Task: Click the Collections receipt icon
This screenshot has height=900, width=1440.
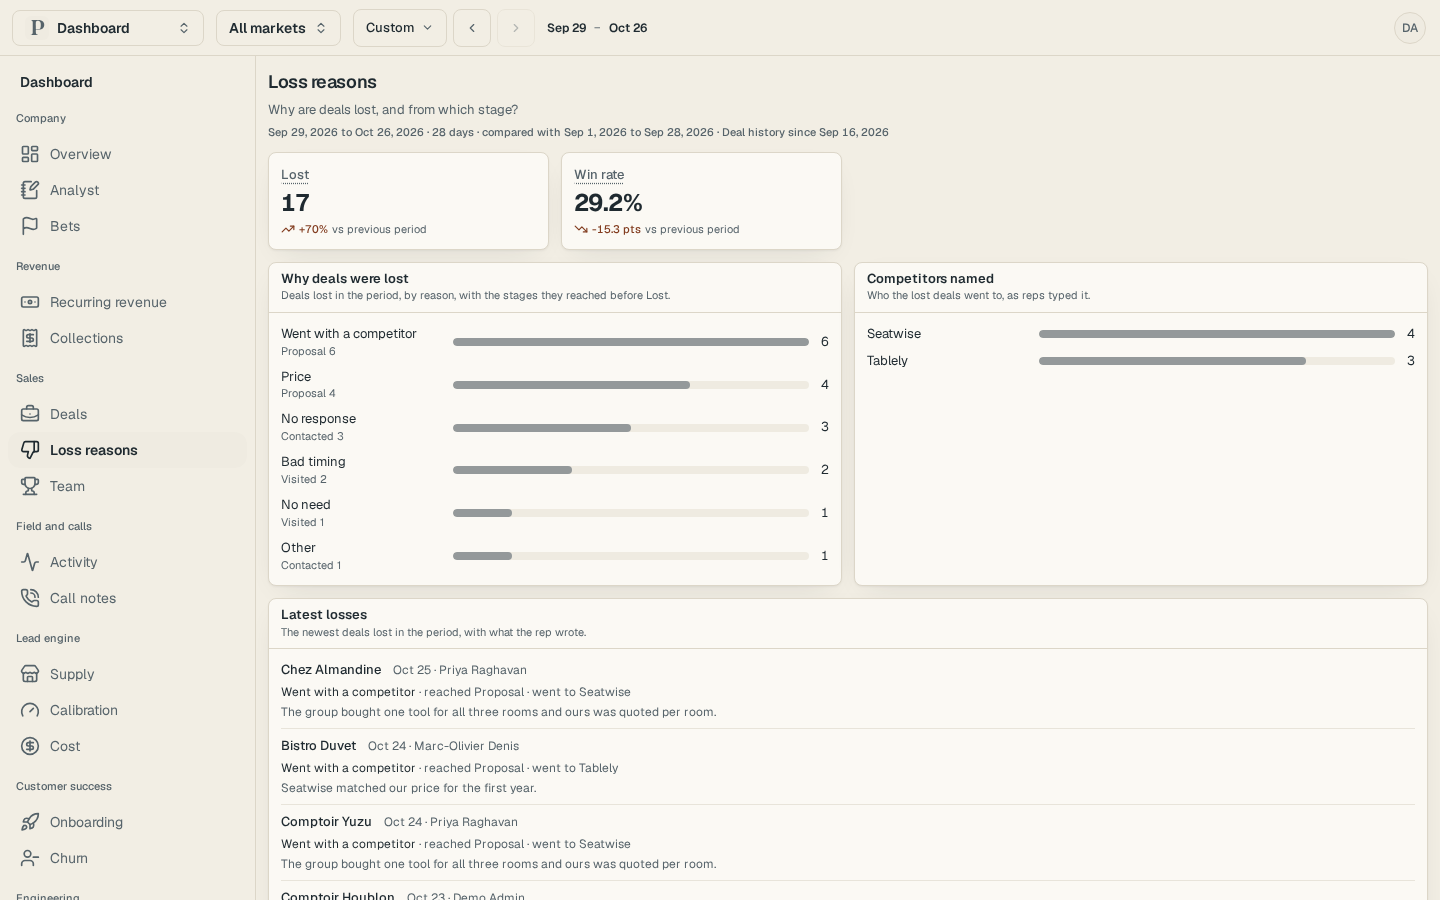Action: click(30, 338)
